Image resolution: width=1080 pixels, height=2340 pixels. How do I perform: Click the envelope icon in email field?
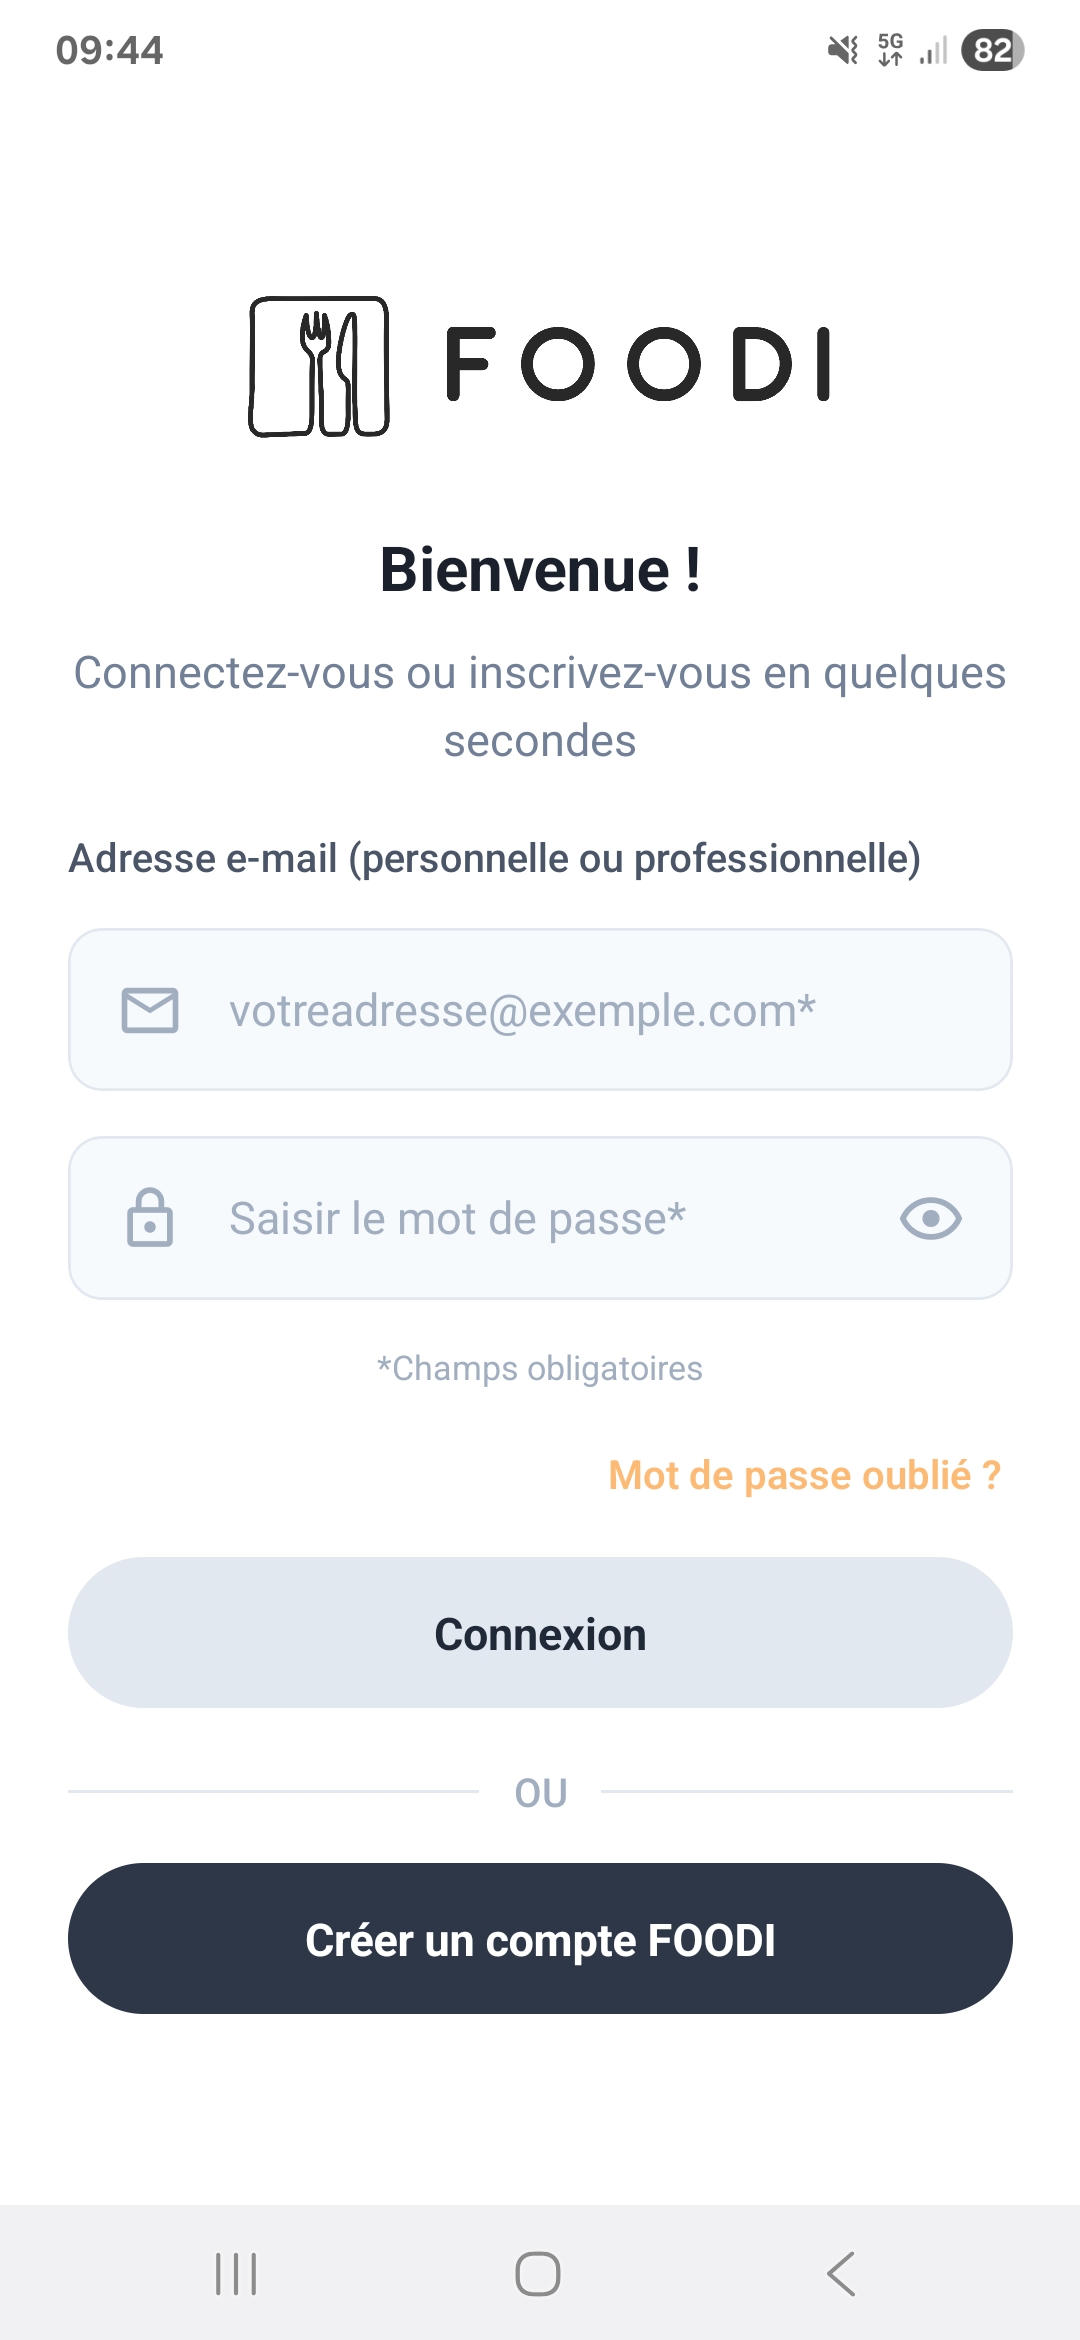[150, 1010]
